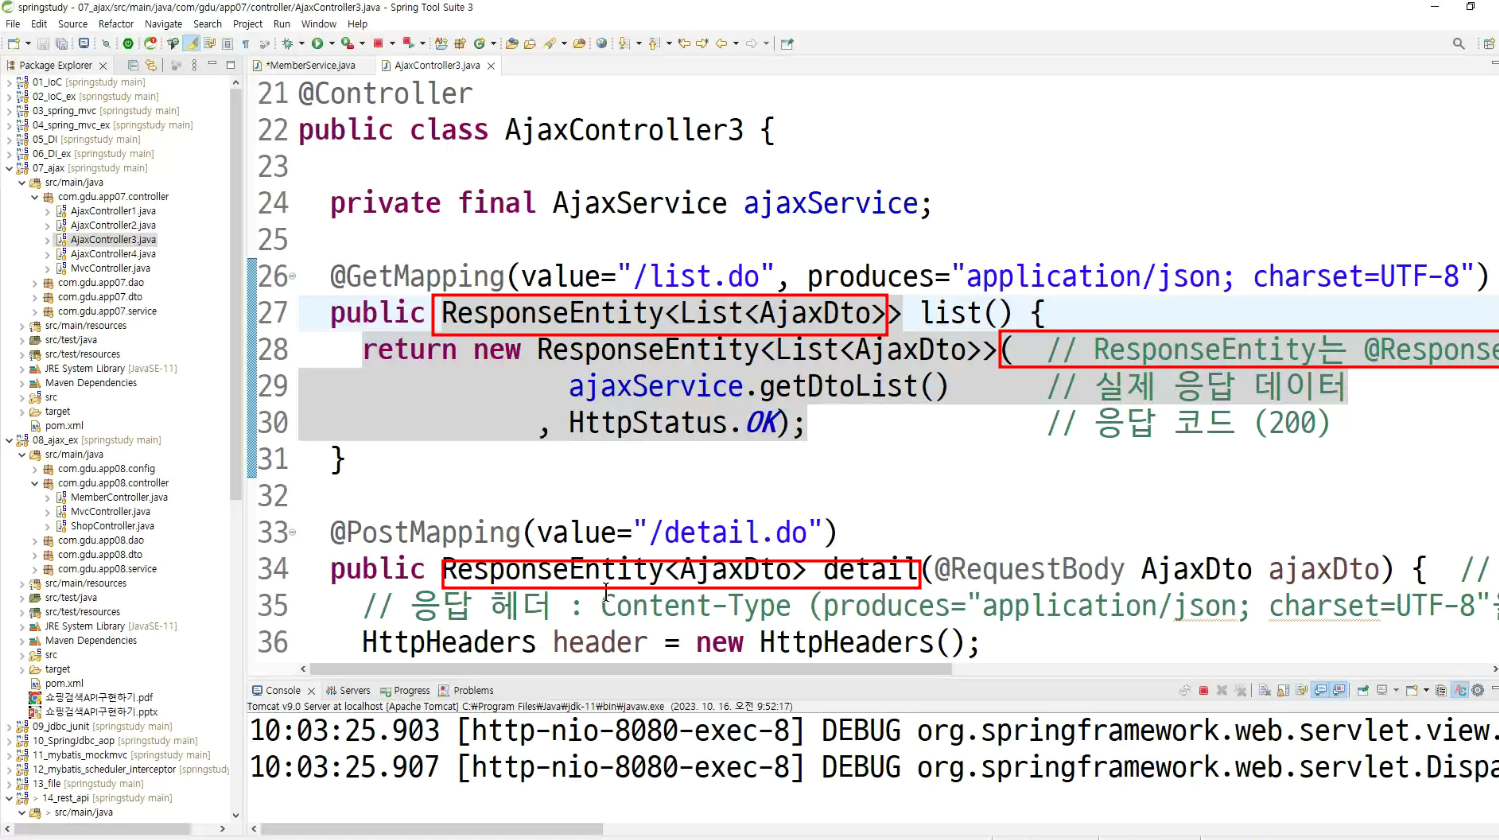Click Package Explorer view menu icon
This screenshot has width=1499, height=840.
193,65
